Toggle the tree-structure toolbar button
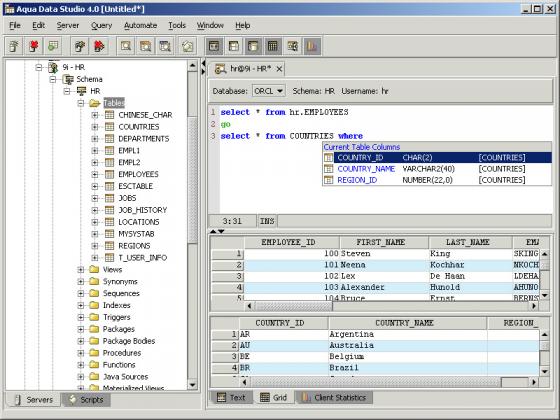Screen dimensions: 560x420 click(x=292, y=46)
